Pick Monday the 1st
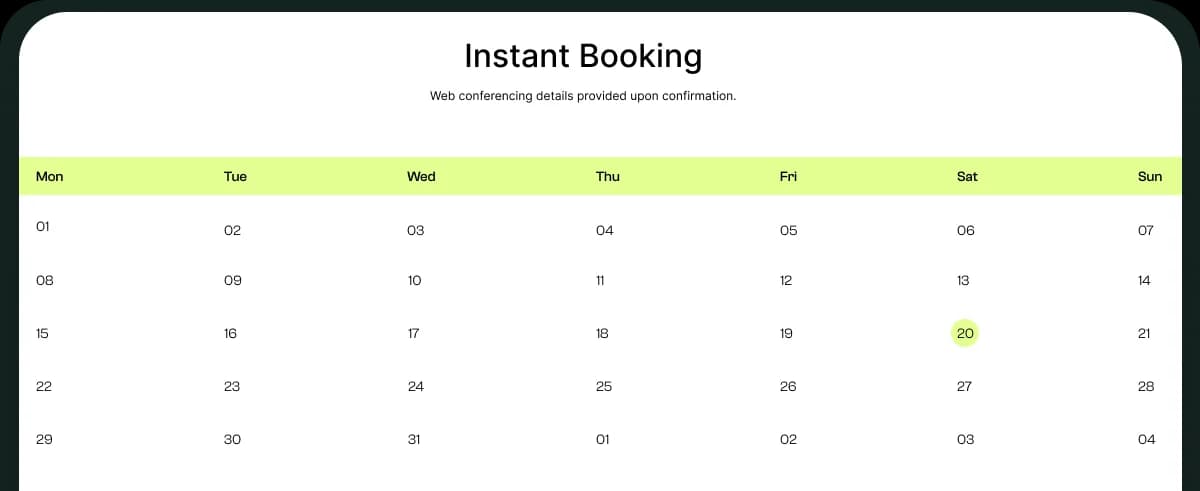 43,227
